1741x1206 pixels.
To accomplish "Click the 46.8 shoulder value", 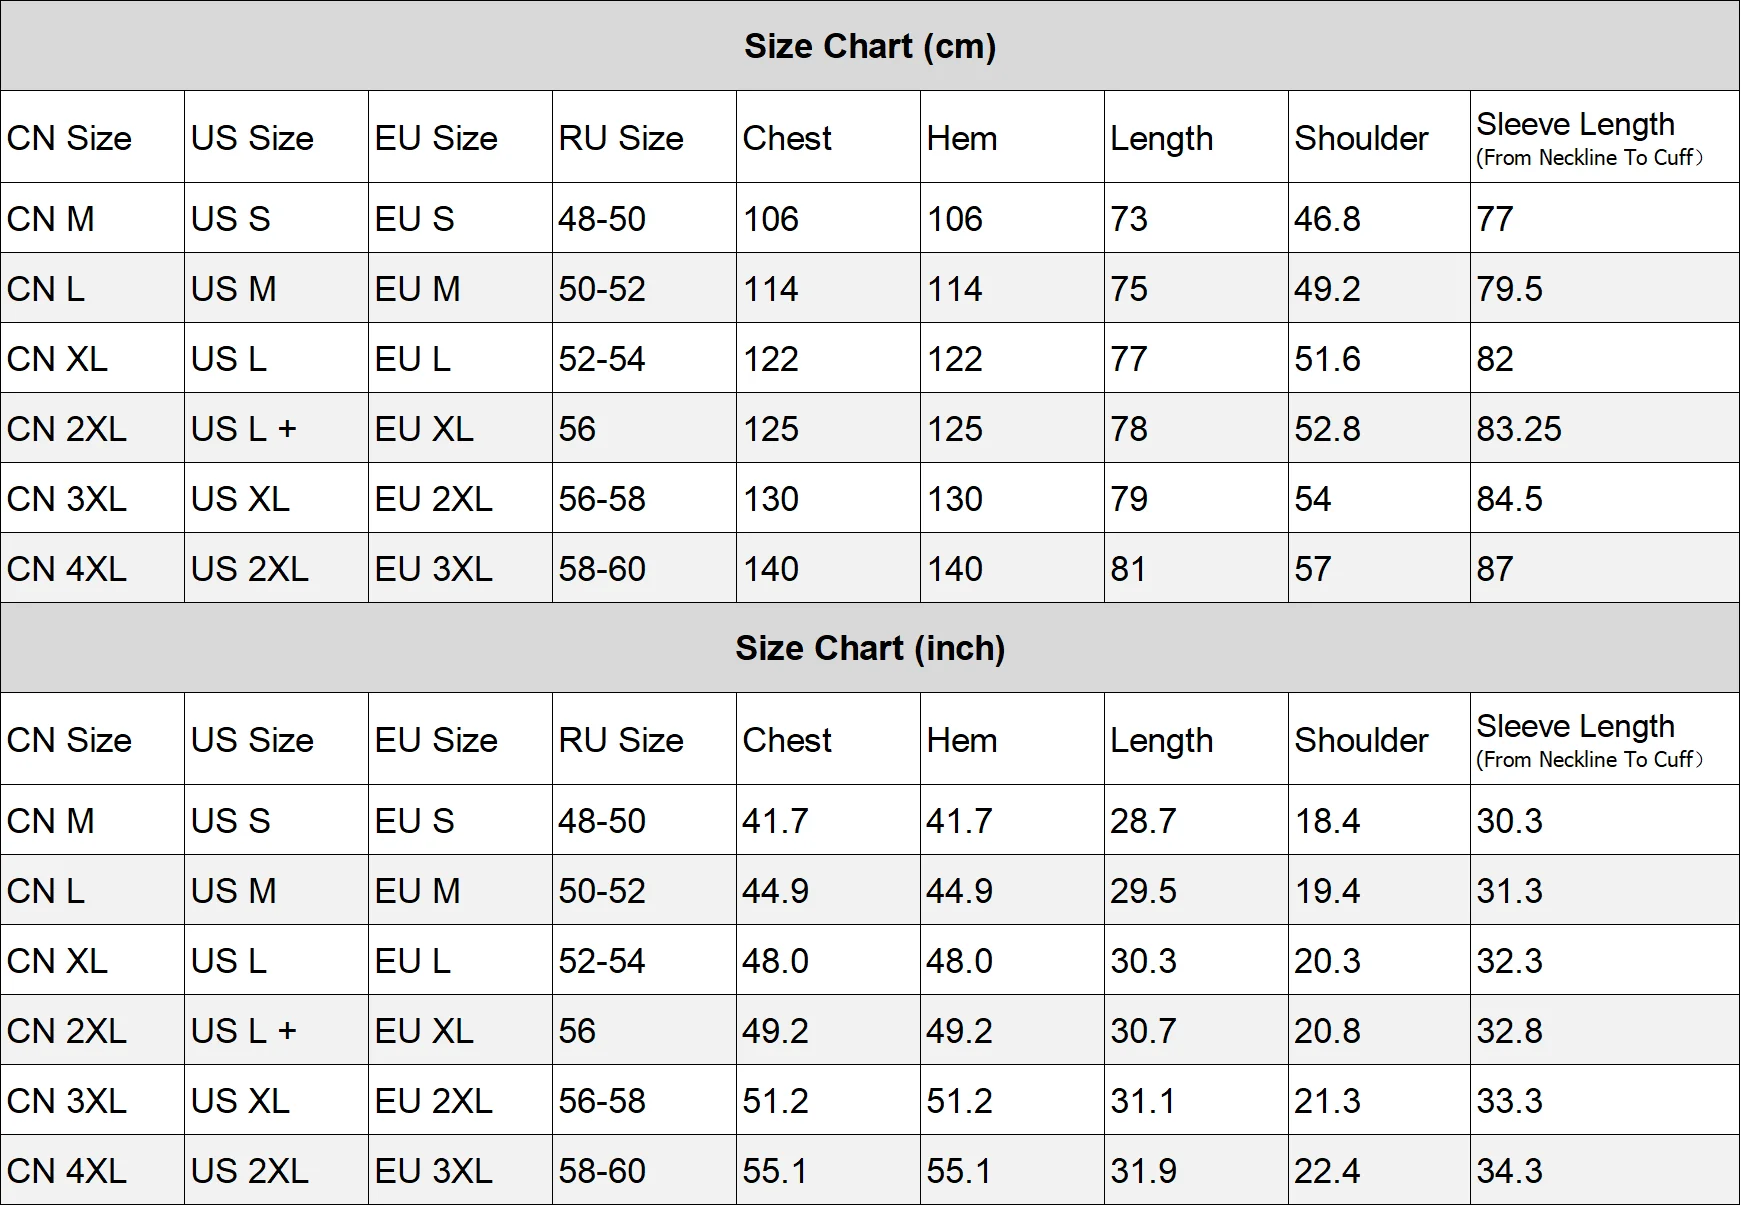I will point(1327,219).
